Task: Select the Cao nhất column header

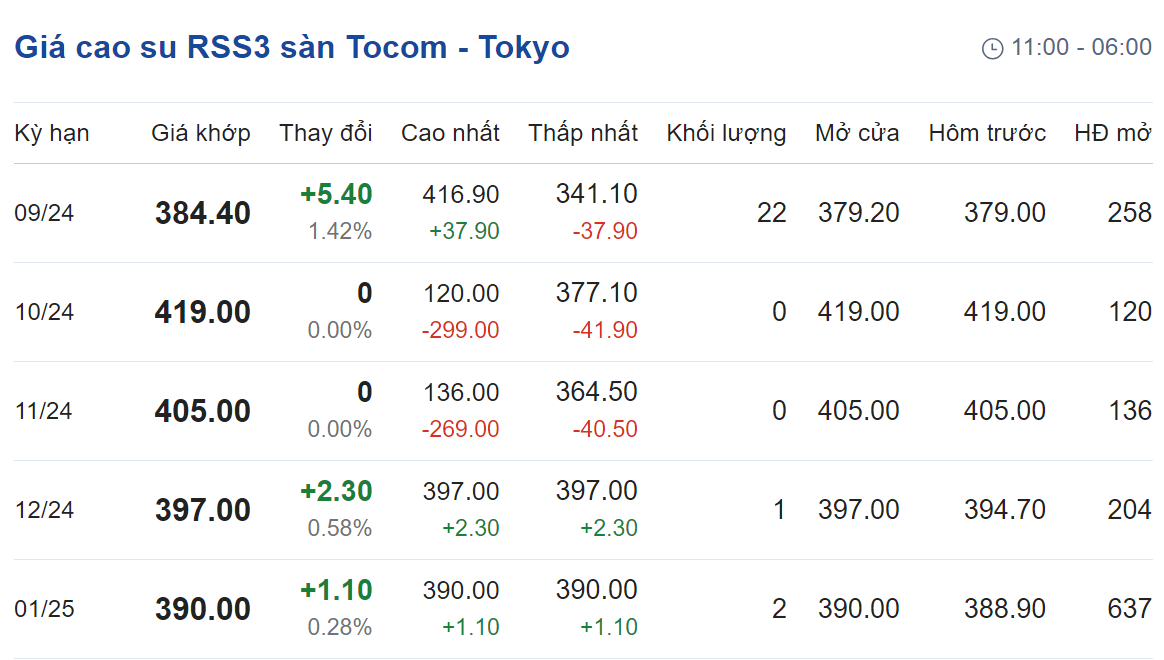Action: pos(450,133)
